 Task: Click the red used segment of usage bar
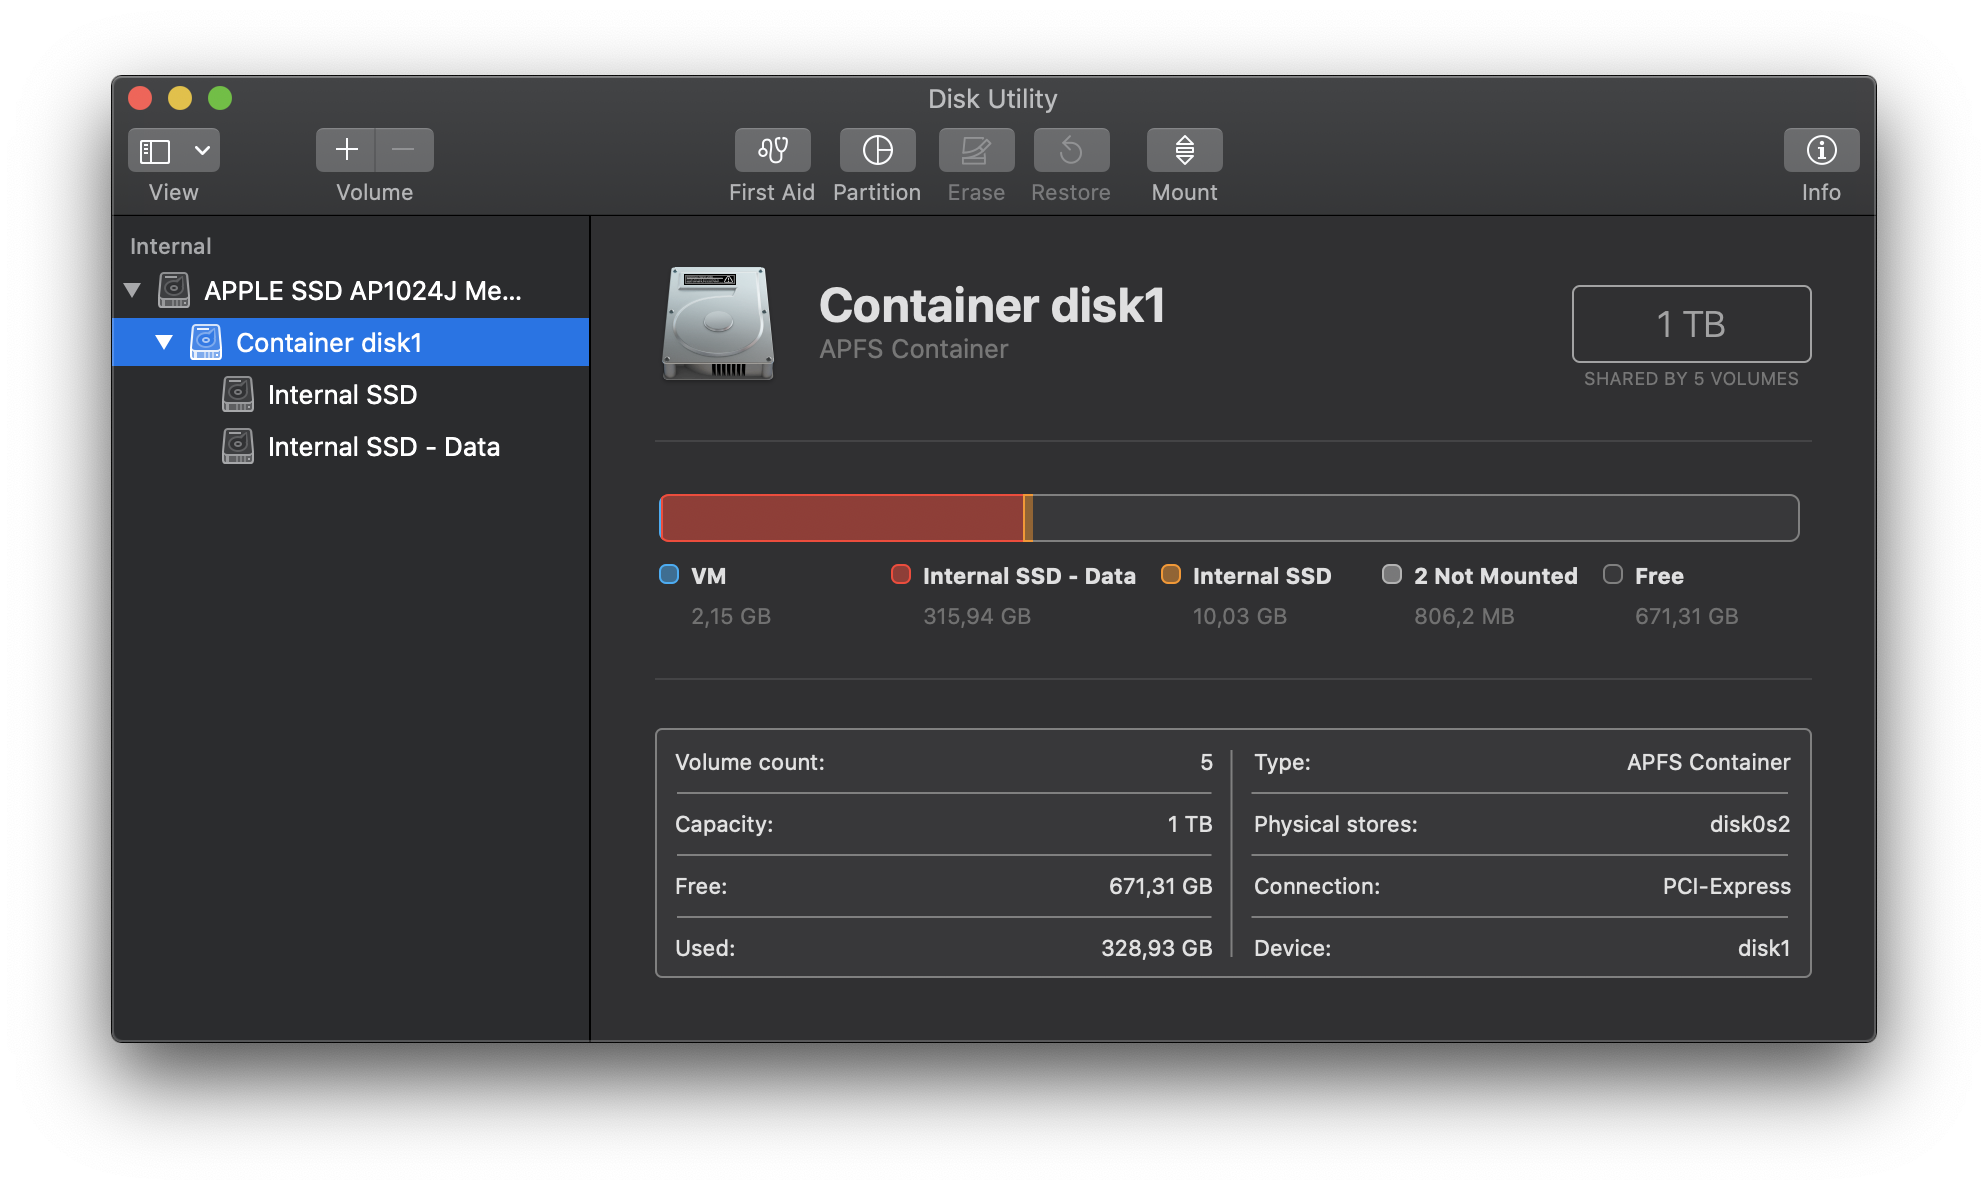842,518
